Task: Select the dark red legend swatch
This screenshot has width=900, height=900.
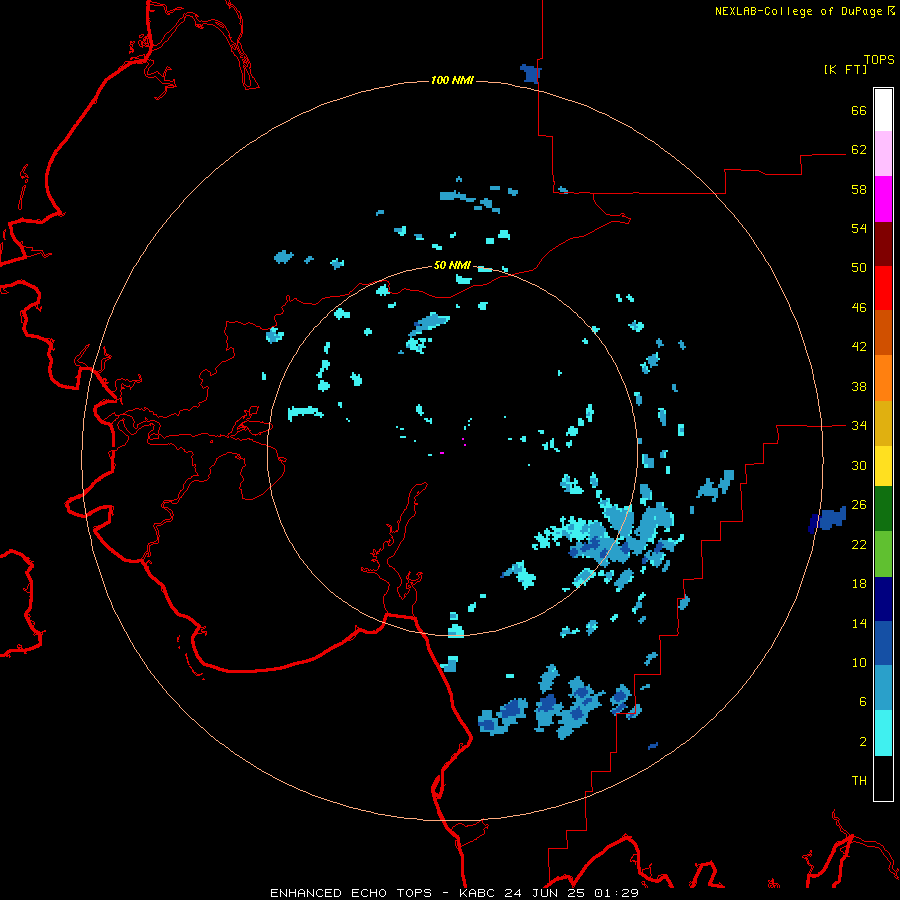Action: 883,243
